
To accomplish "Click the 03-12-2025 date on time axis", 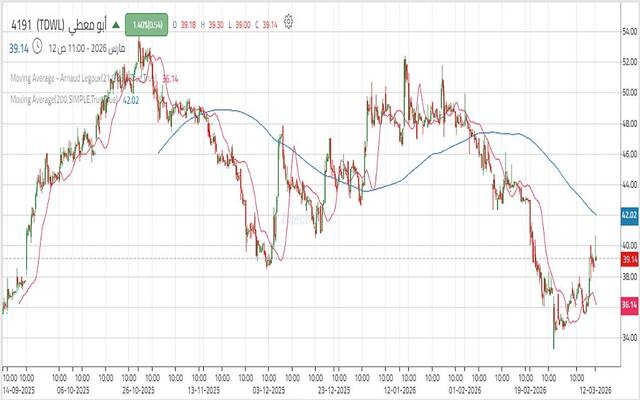I will point(267,391).
